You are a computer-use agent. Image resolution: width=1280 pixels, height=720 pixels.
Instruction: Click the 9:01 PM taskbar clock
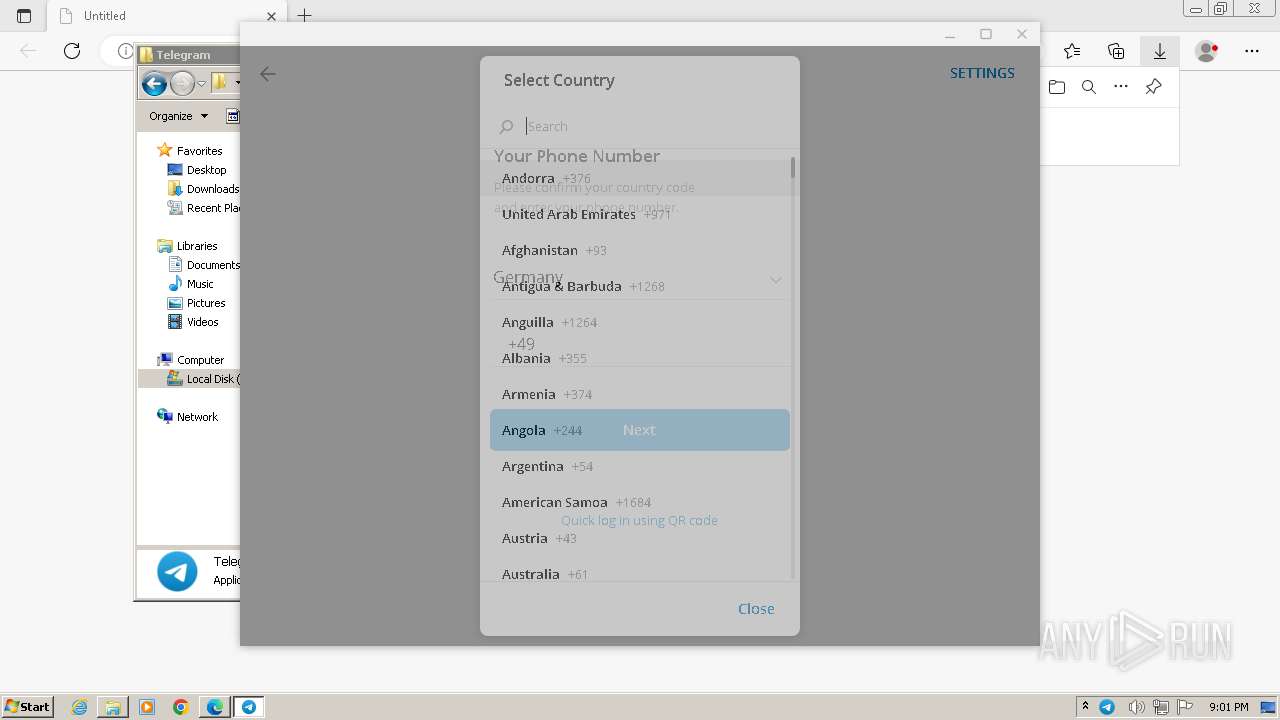(x=1229, y=707)
